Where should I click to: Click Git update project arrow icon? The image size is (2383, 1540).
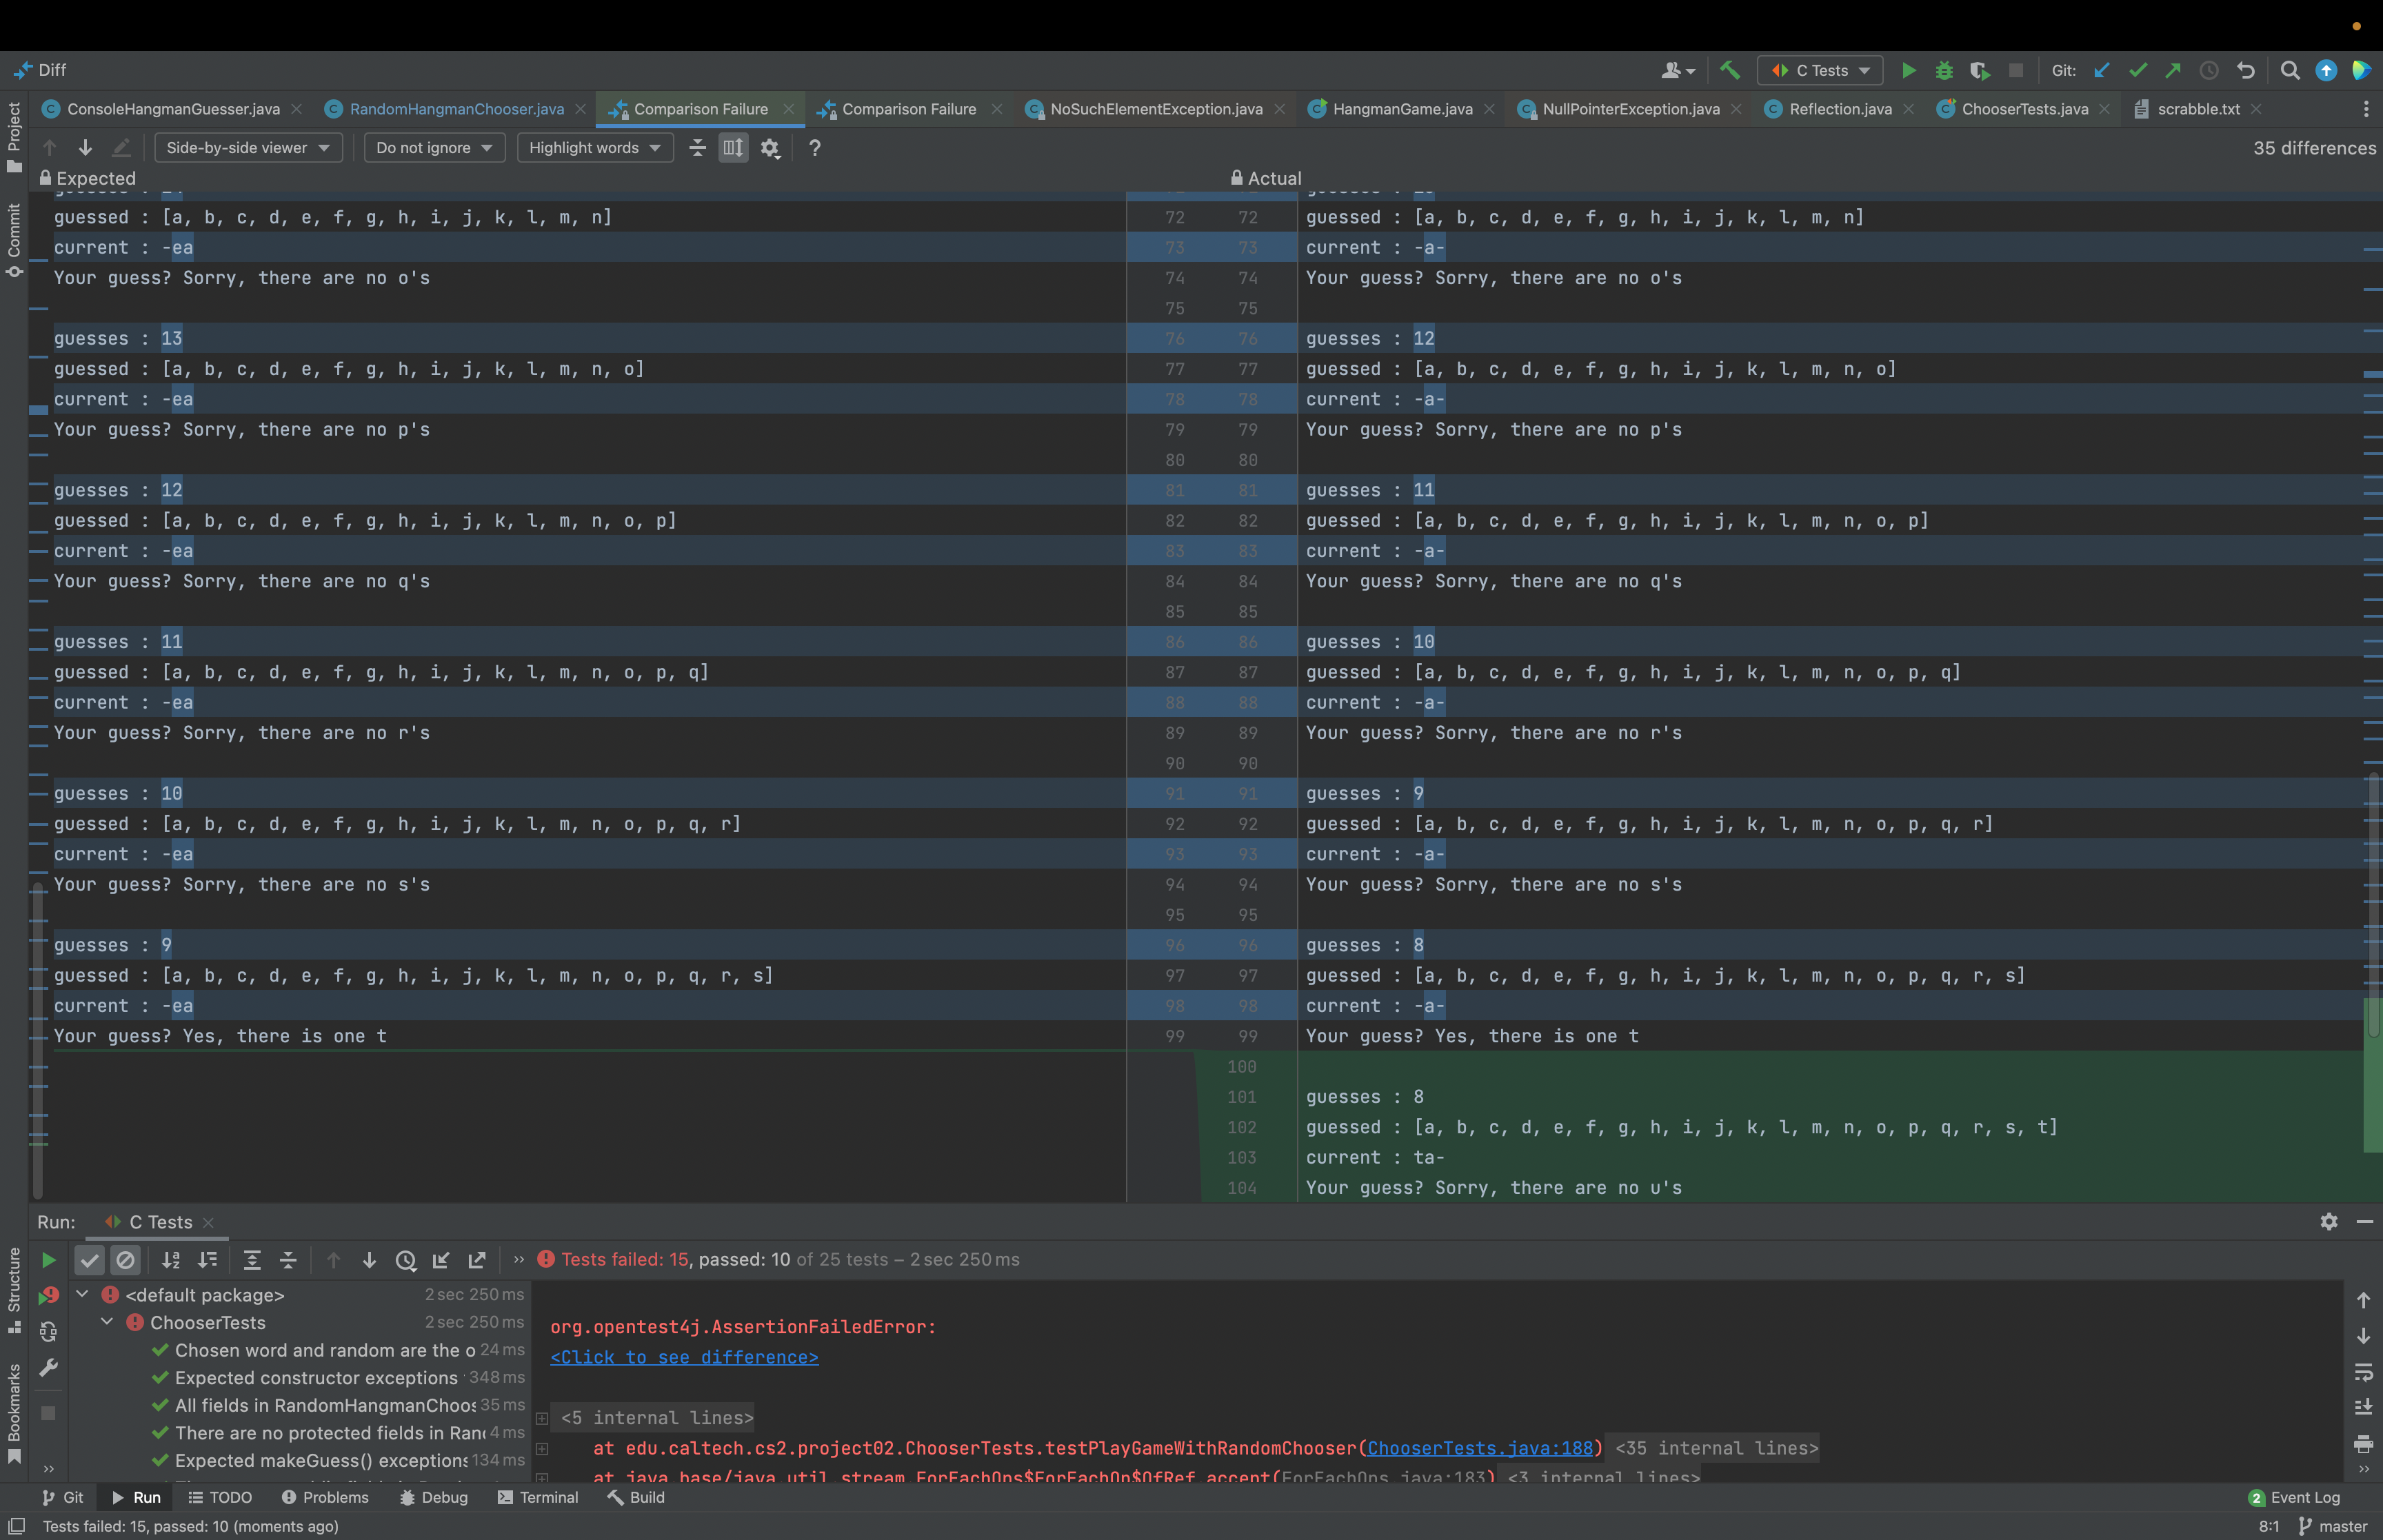point(2101,70)
